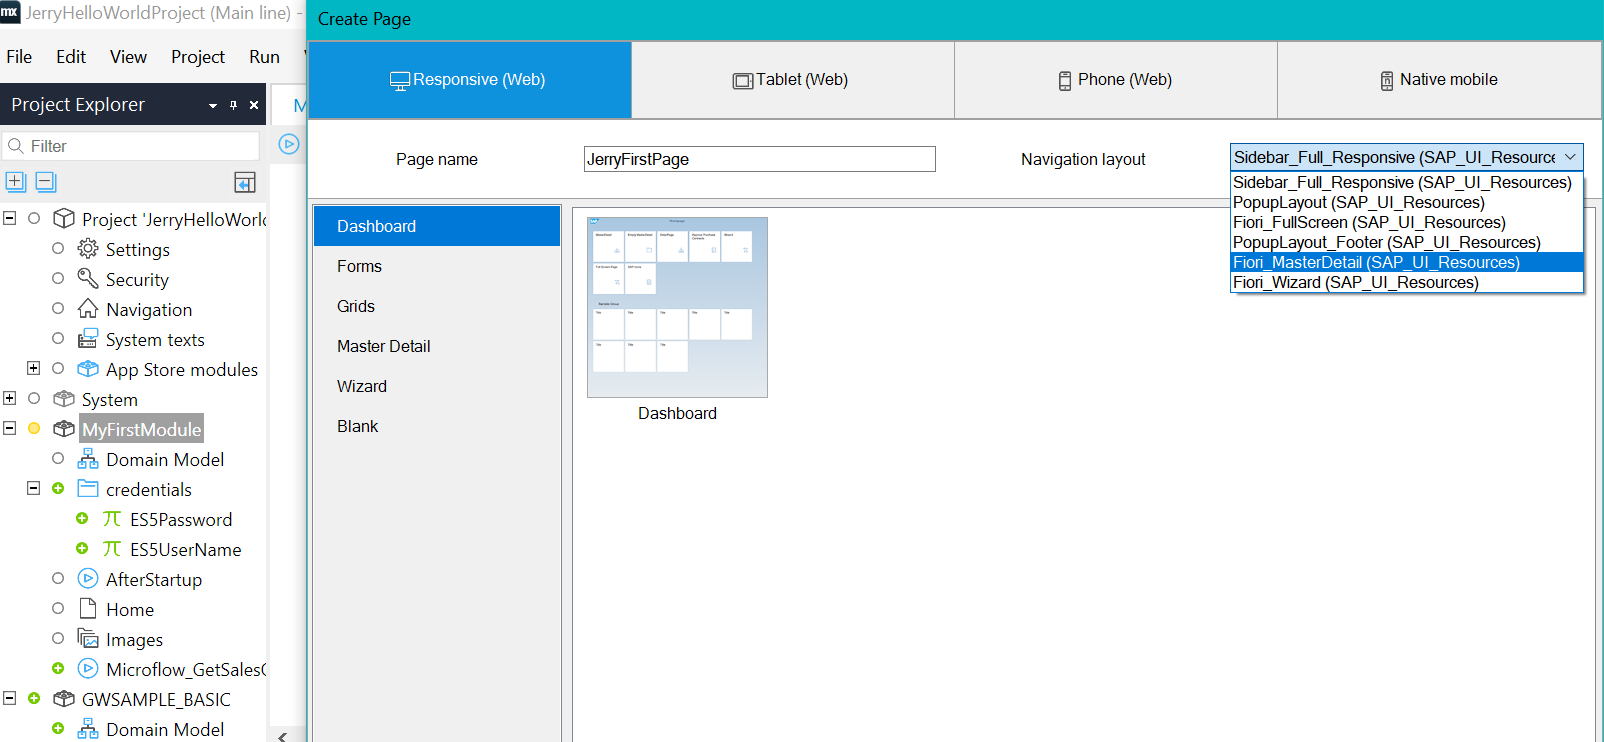Click the sync-with-editor icon in Project Explorer
Image resolution: width=1604 pixels, height=742 pixels.
[x=245, y=182]
